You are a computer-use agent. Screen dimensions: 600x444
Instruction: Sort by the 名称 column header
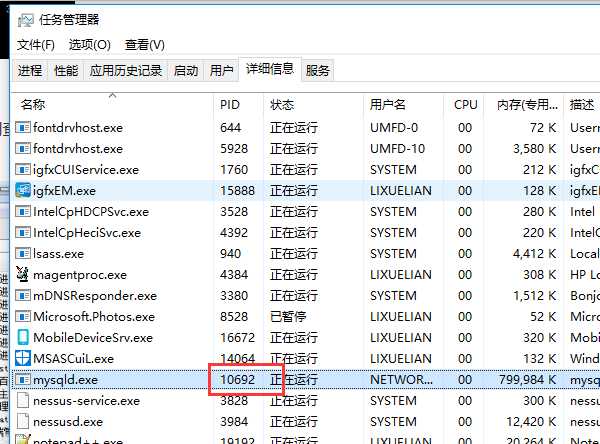tap(112, 104)
